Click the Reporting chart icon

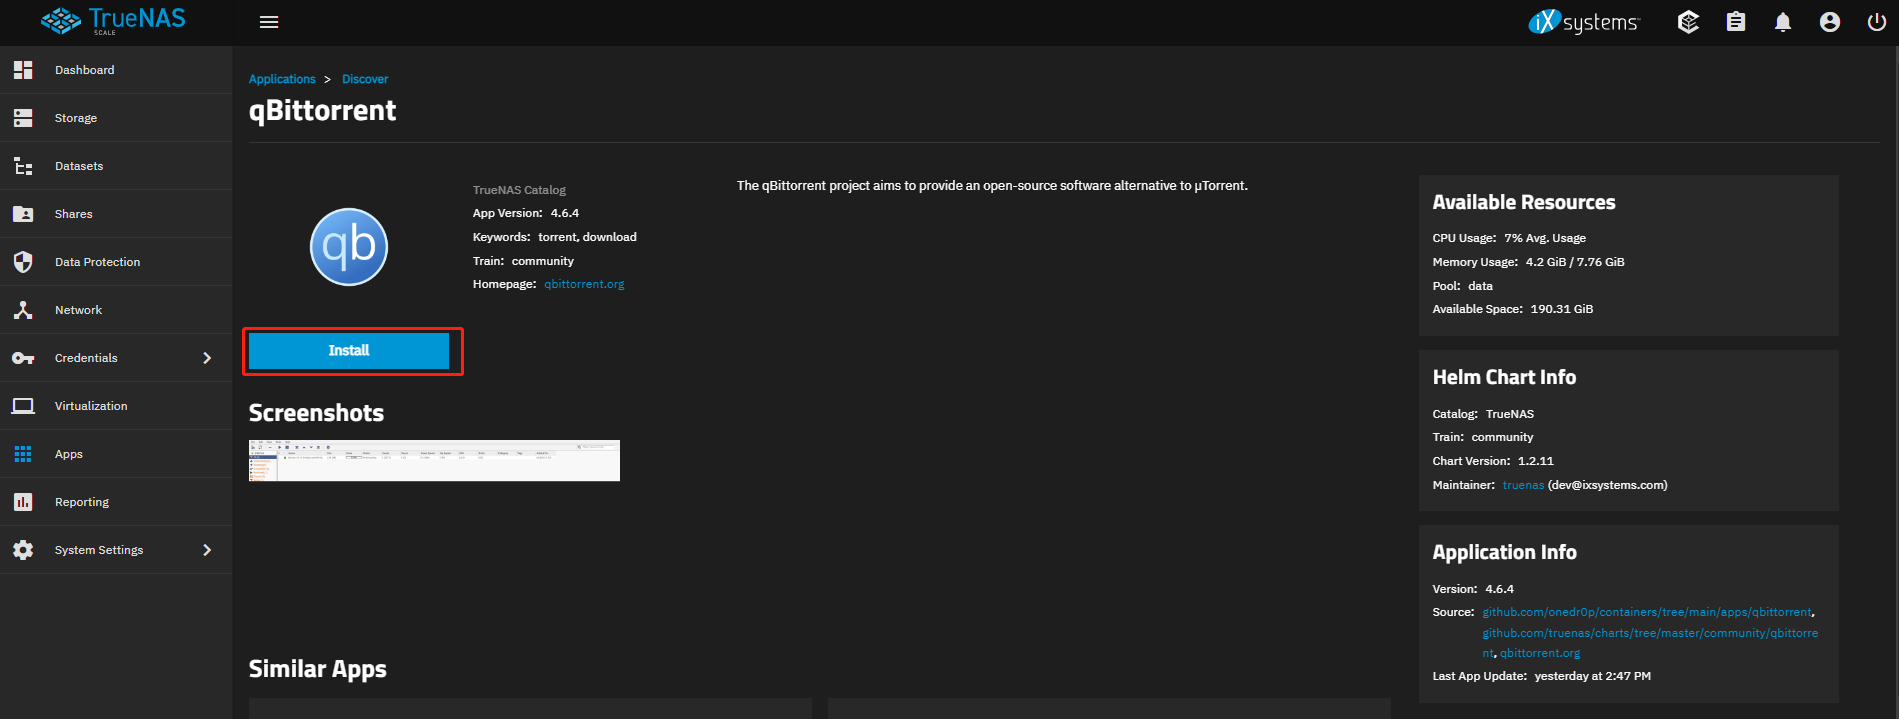23,502
